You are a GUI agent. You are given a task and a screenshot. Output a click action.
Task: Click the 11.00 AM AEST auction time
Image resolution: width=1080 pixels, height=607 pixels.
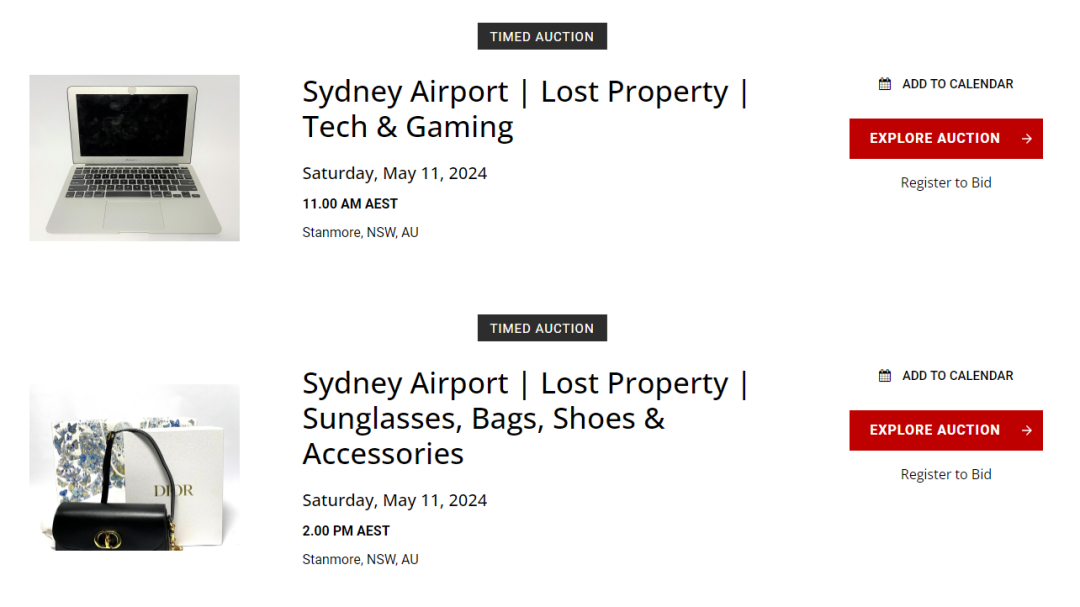tap(350, 204)
